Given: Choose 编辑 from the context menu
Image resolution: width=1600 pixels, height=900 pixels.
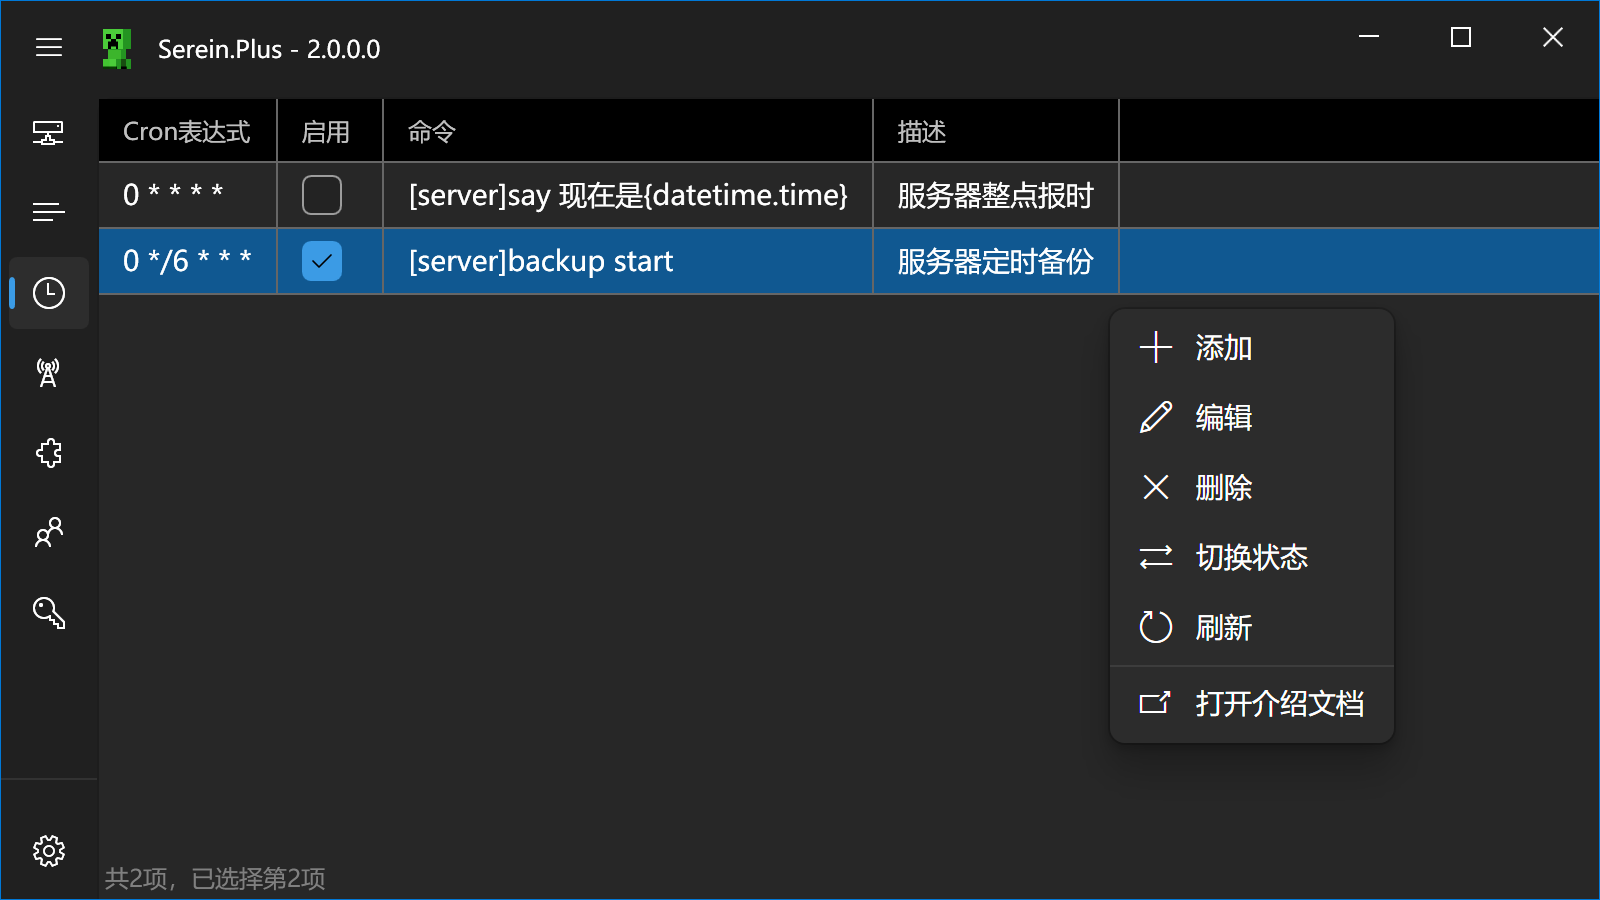Looking at the screenshot, I should (1252, 418).
